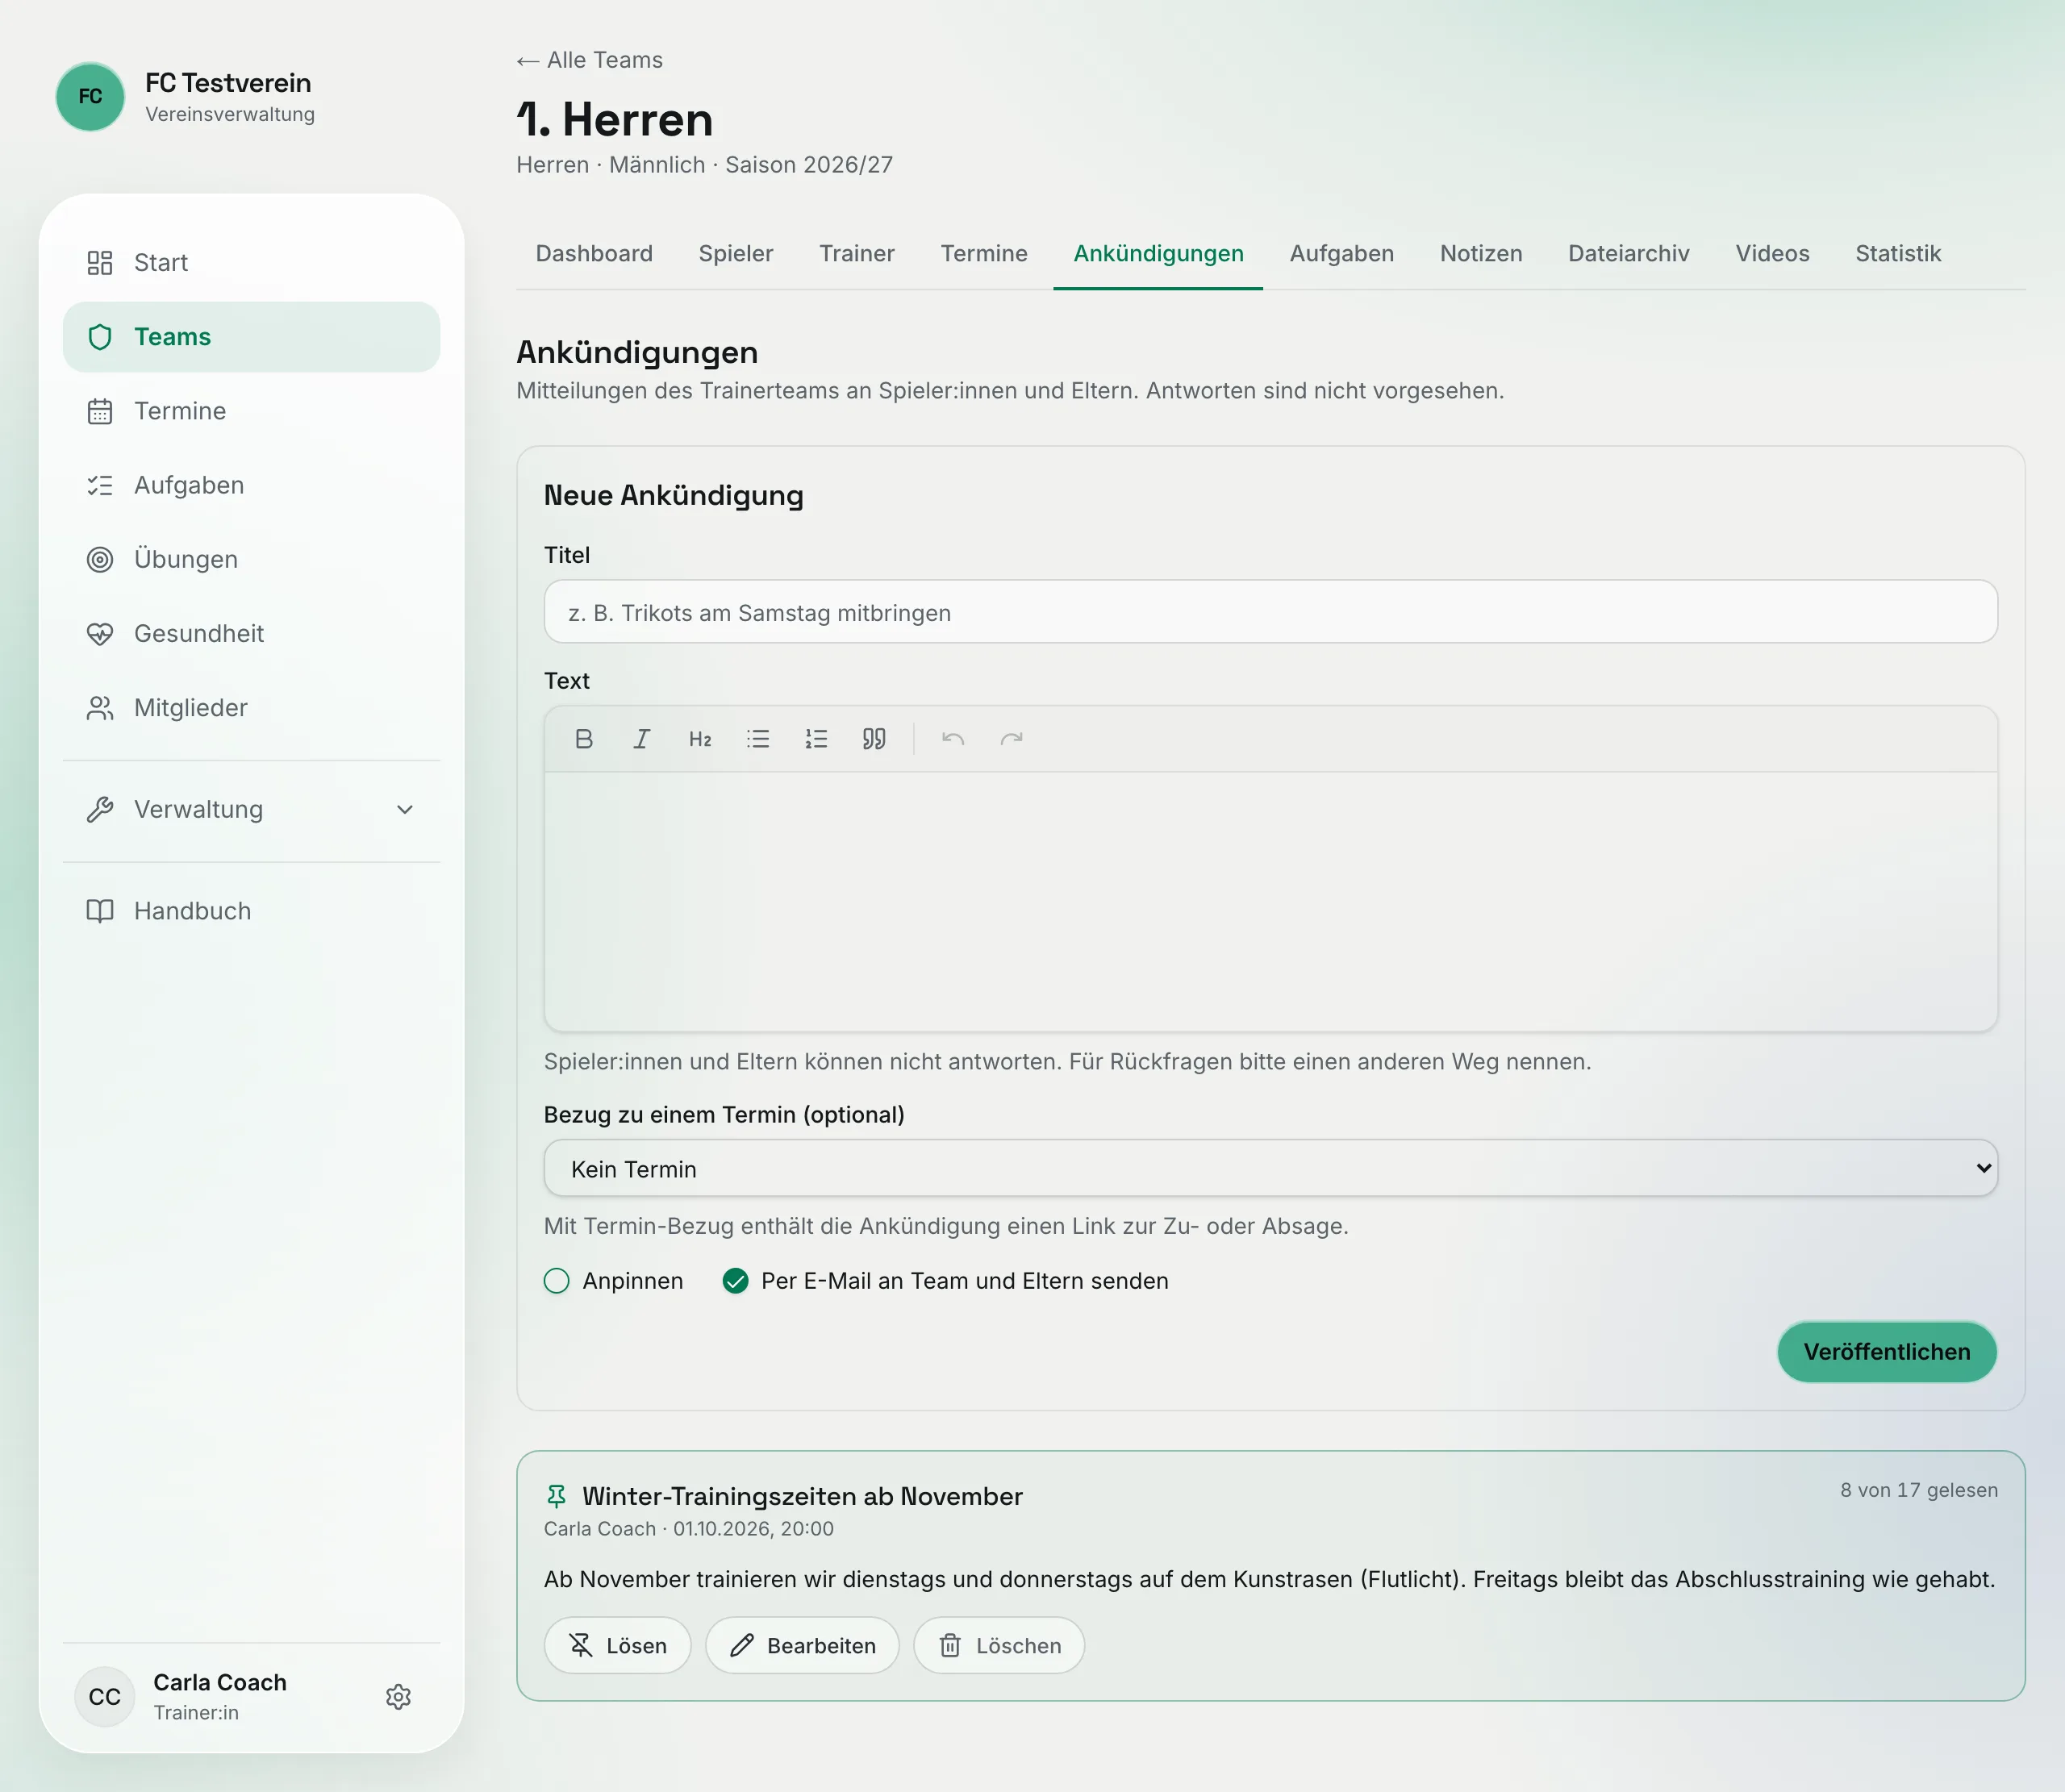Open Aufgaben in the sidebar

point(251,485)
